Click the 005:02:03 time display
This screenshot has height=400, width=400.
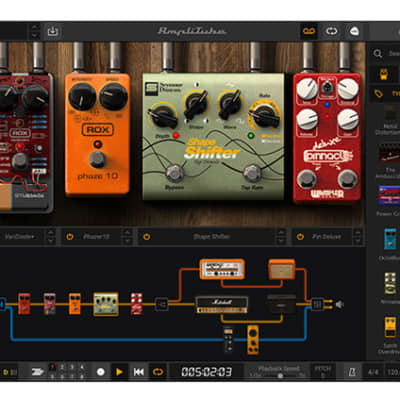pyautogui.click(x=207, y=372)
